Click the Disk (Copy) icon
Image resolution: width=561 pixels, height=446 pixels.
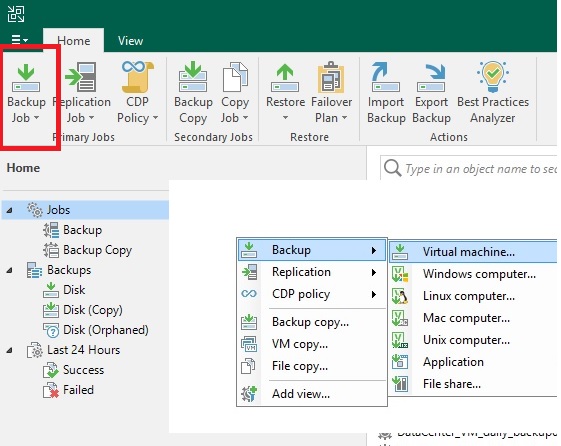click(x=51, y=310)
